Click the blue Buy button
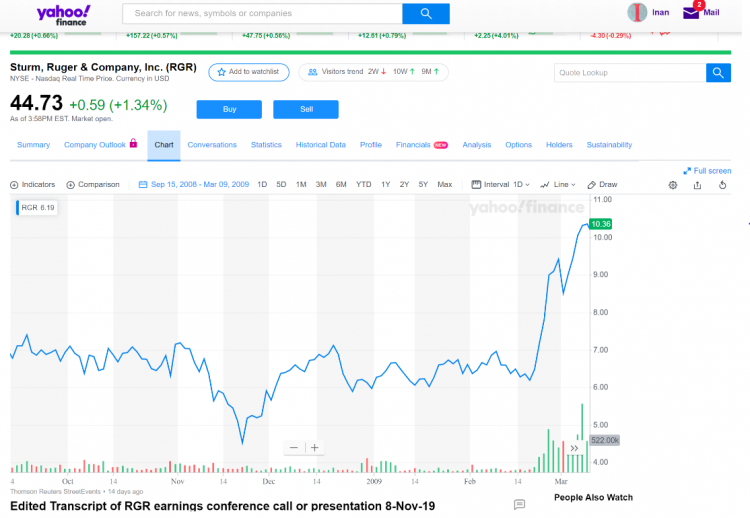750x518 pixels. [x=229, y=109]
